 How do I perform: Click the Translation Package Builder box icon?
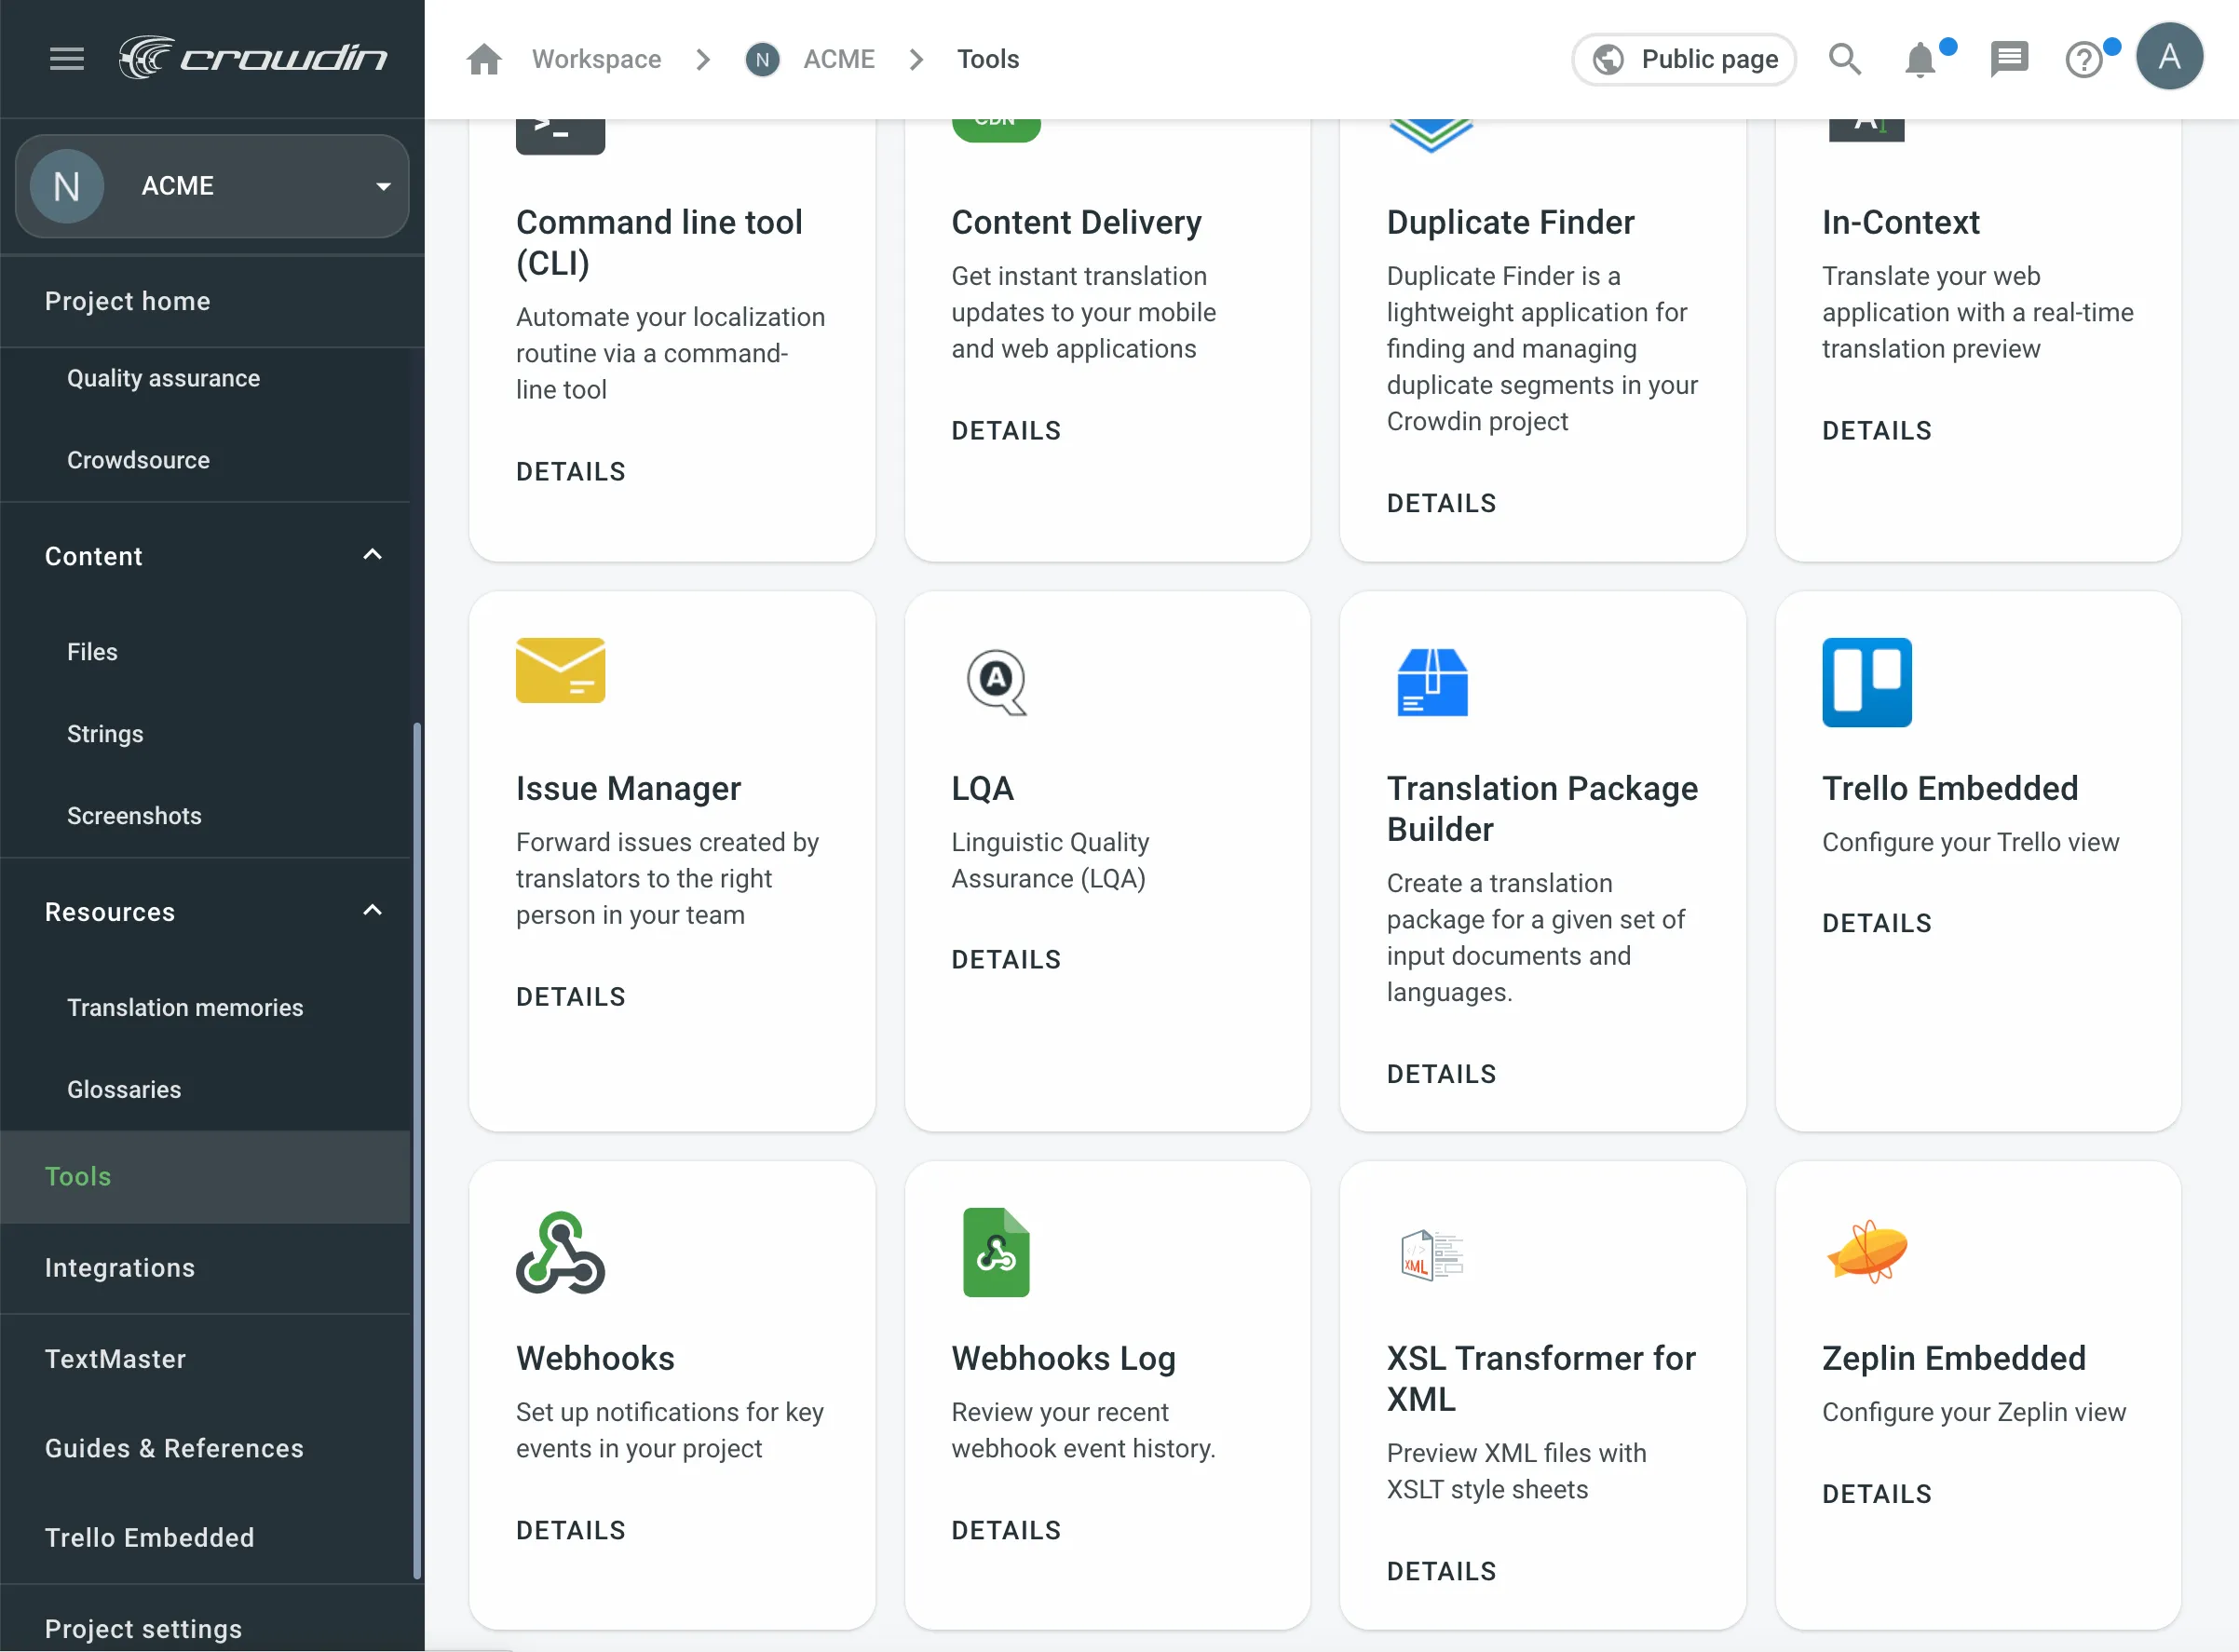click(x=1432, y=681)
